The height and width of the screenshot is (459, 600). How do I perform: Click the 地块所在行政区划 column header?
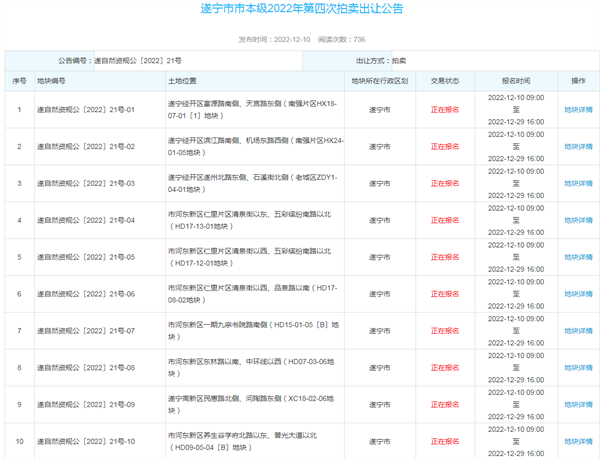(380, 81)
